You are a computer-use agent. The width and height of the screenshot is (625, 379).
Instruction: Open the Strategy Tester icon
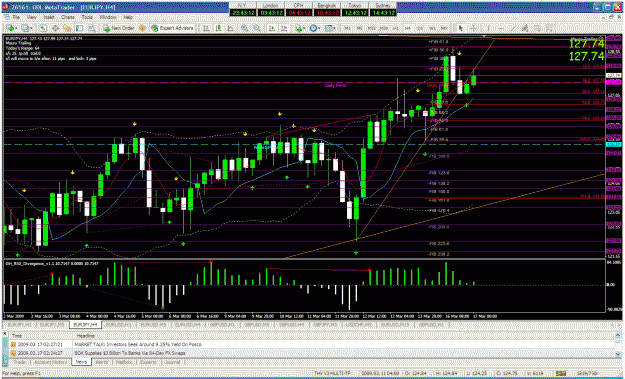(92, 28)
